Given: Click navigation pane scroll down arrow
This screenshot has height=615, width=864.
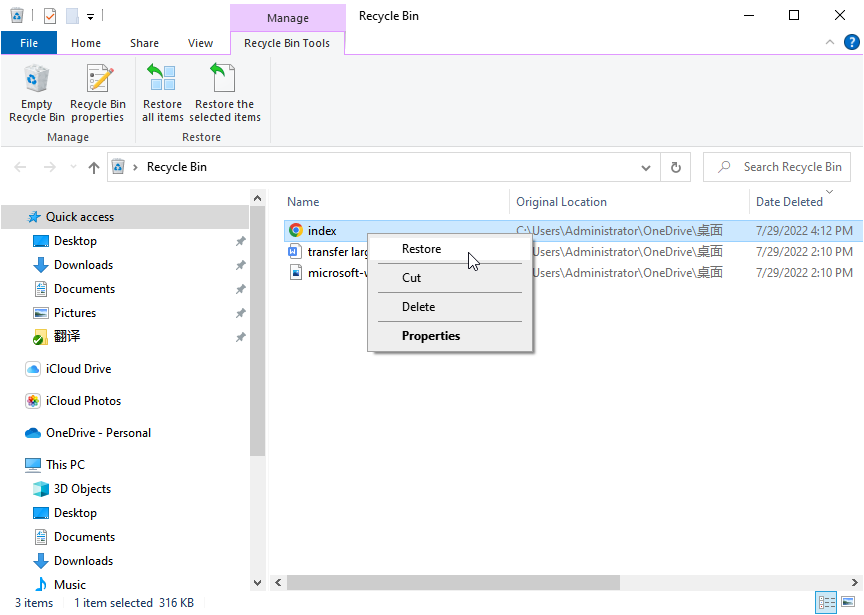Looking at the screenshot, I should [257, 582].
